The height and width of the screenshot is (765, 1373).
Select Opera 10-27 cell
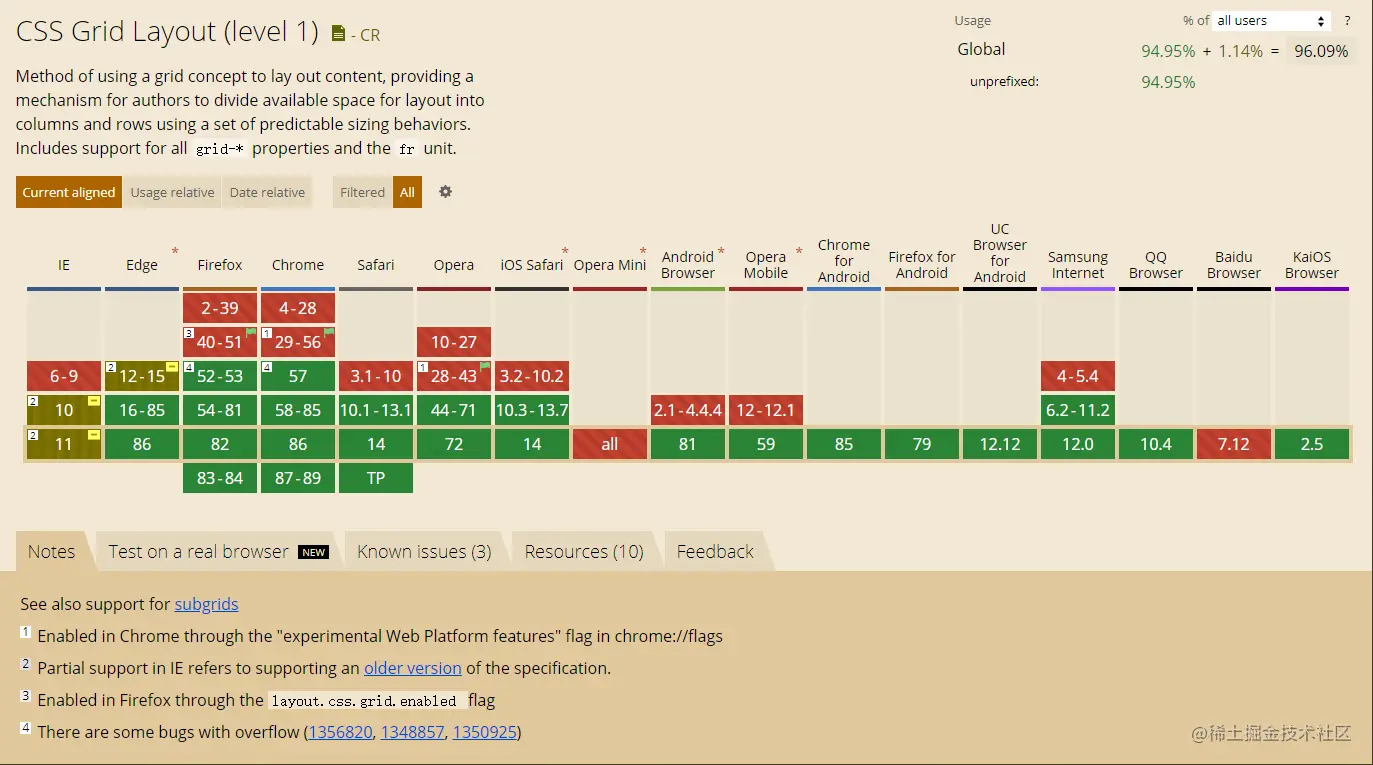point(454,342)
